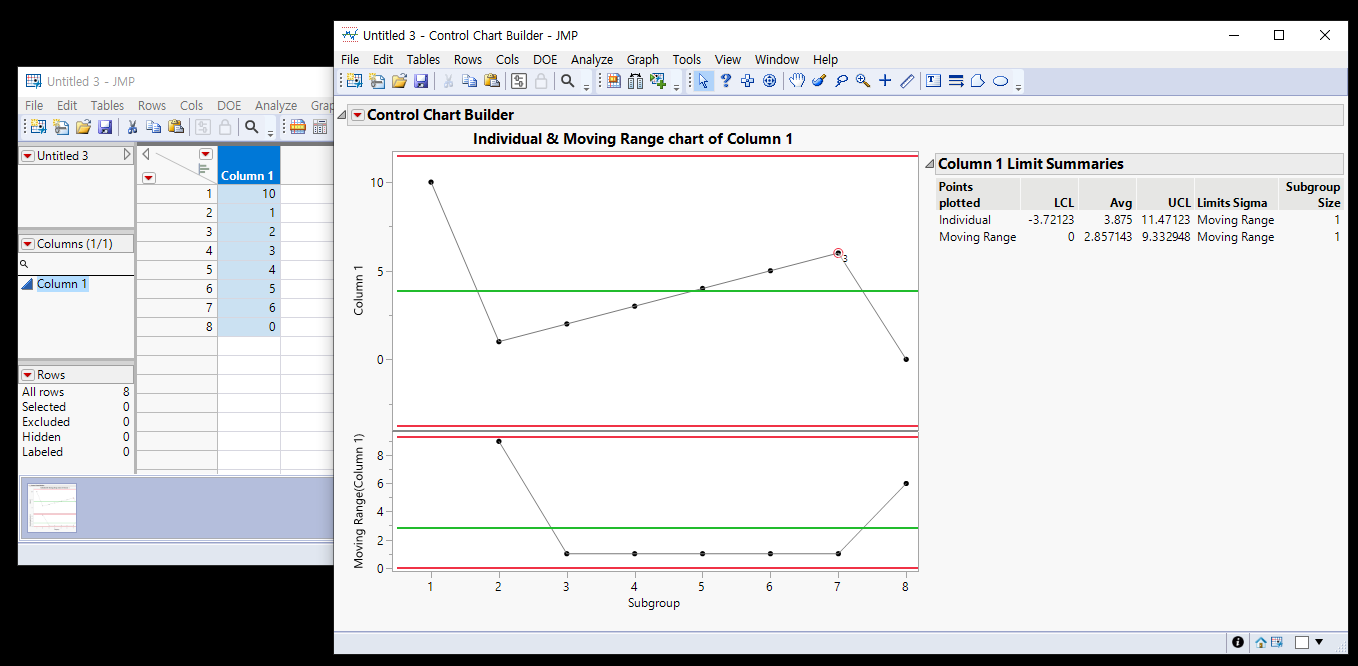
Task: Select the Crosshairs tool
Action: coord(886,80)
